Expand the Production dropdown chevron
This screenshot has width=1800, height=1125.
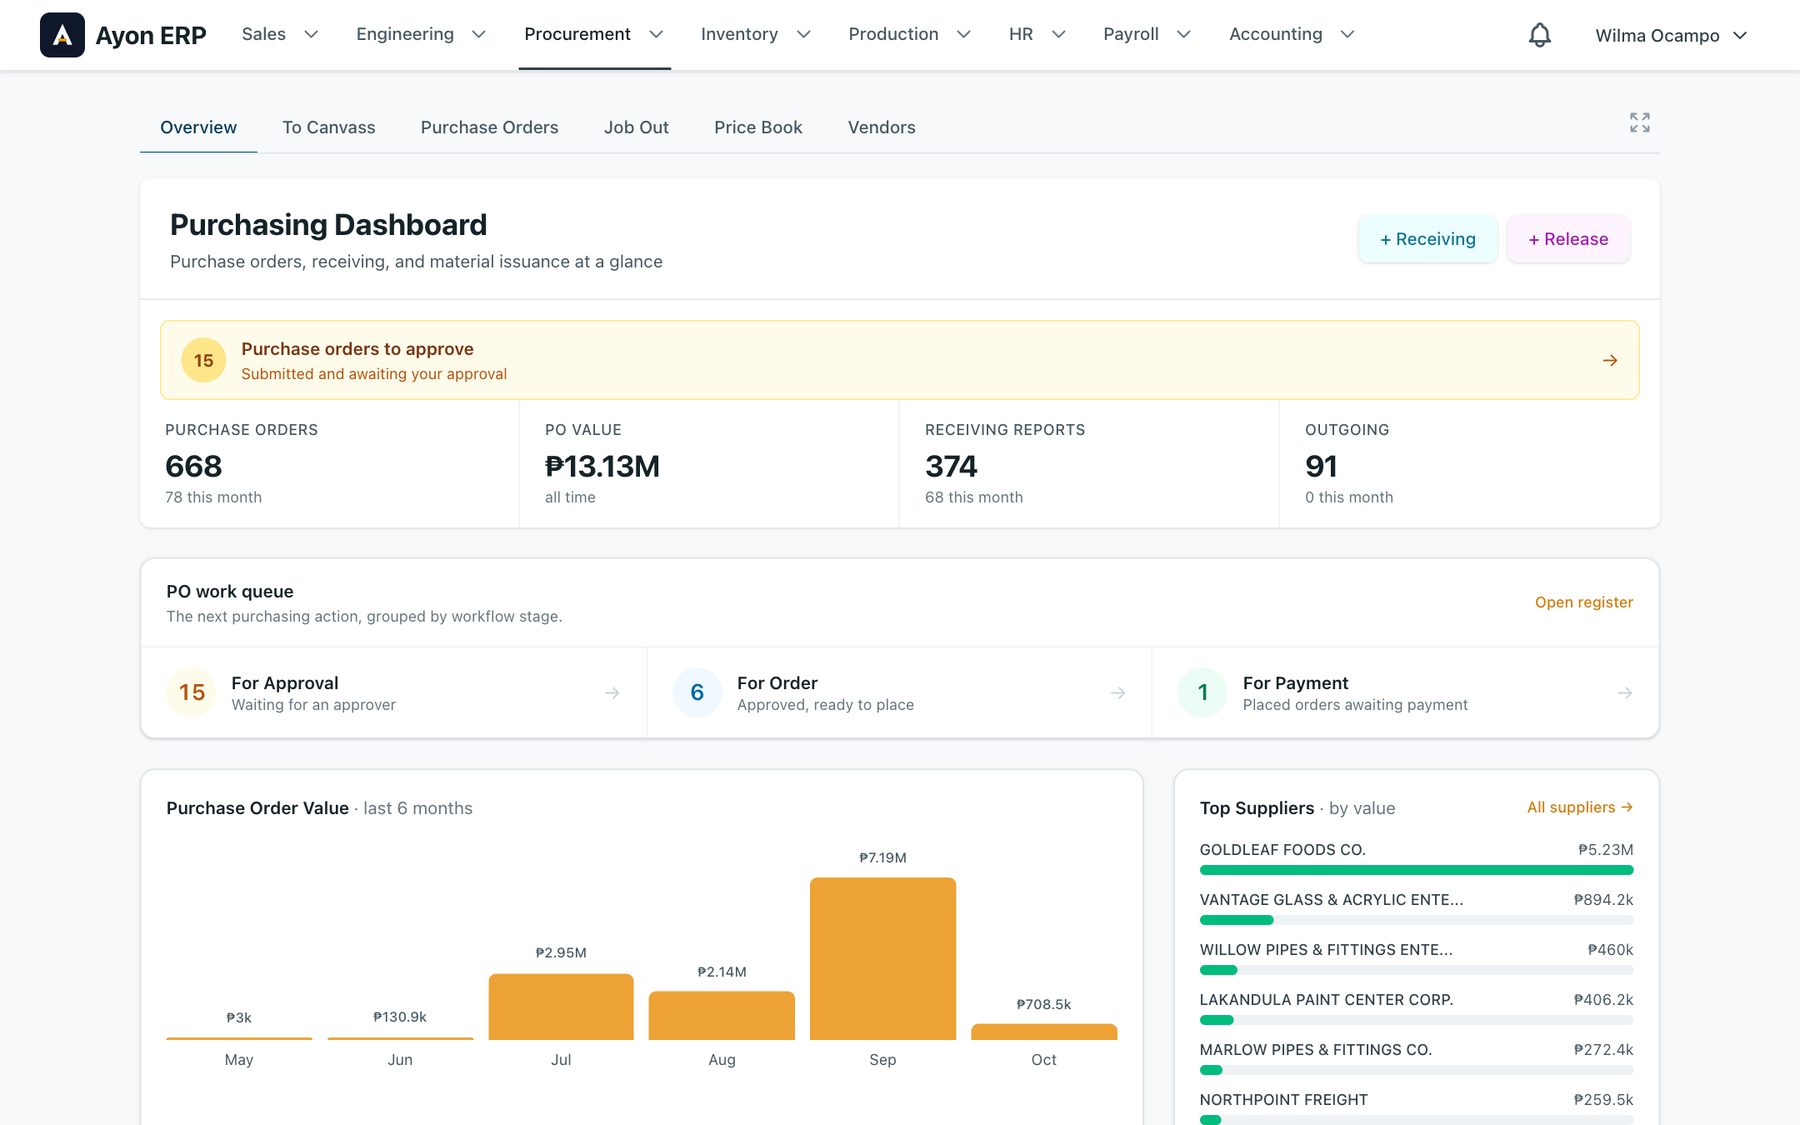click(964, 35)
